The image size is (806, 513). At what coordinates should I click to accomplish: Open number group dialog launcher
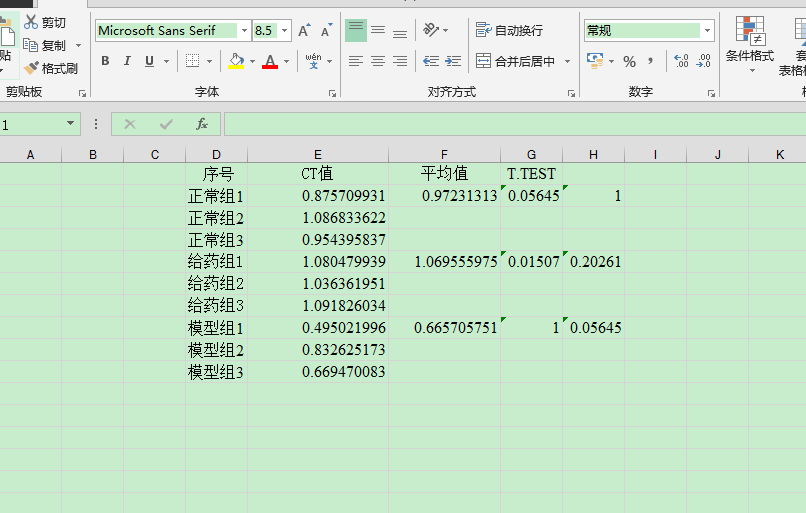(711, 94)
